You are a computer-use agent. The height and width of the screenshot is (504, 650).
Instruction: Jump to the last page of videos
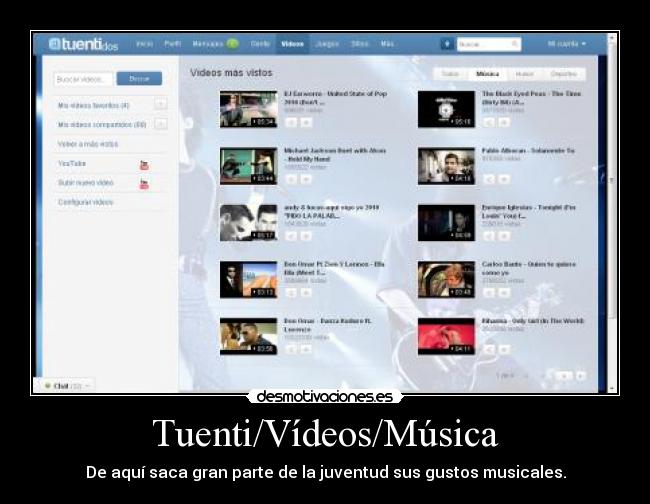point(580,376)
